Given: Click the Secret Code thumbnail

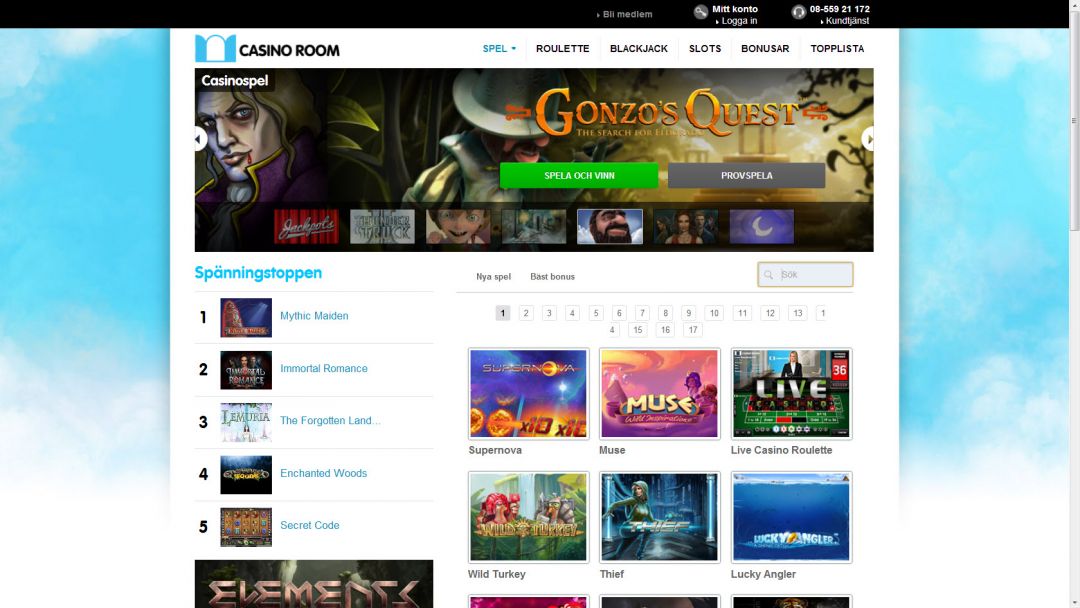Looking at the screenshot, I should point(246,527).
